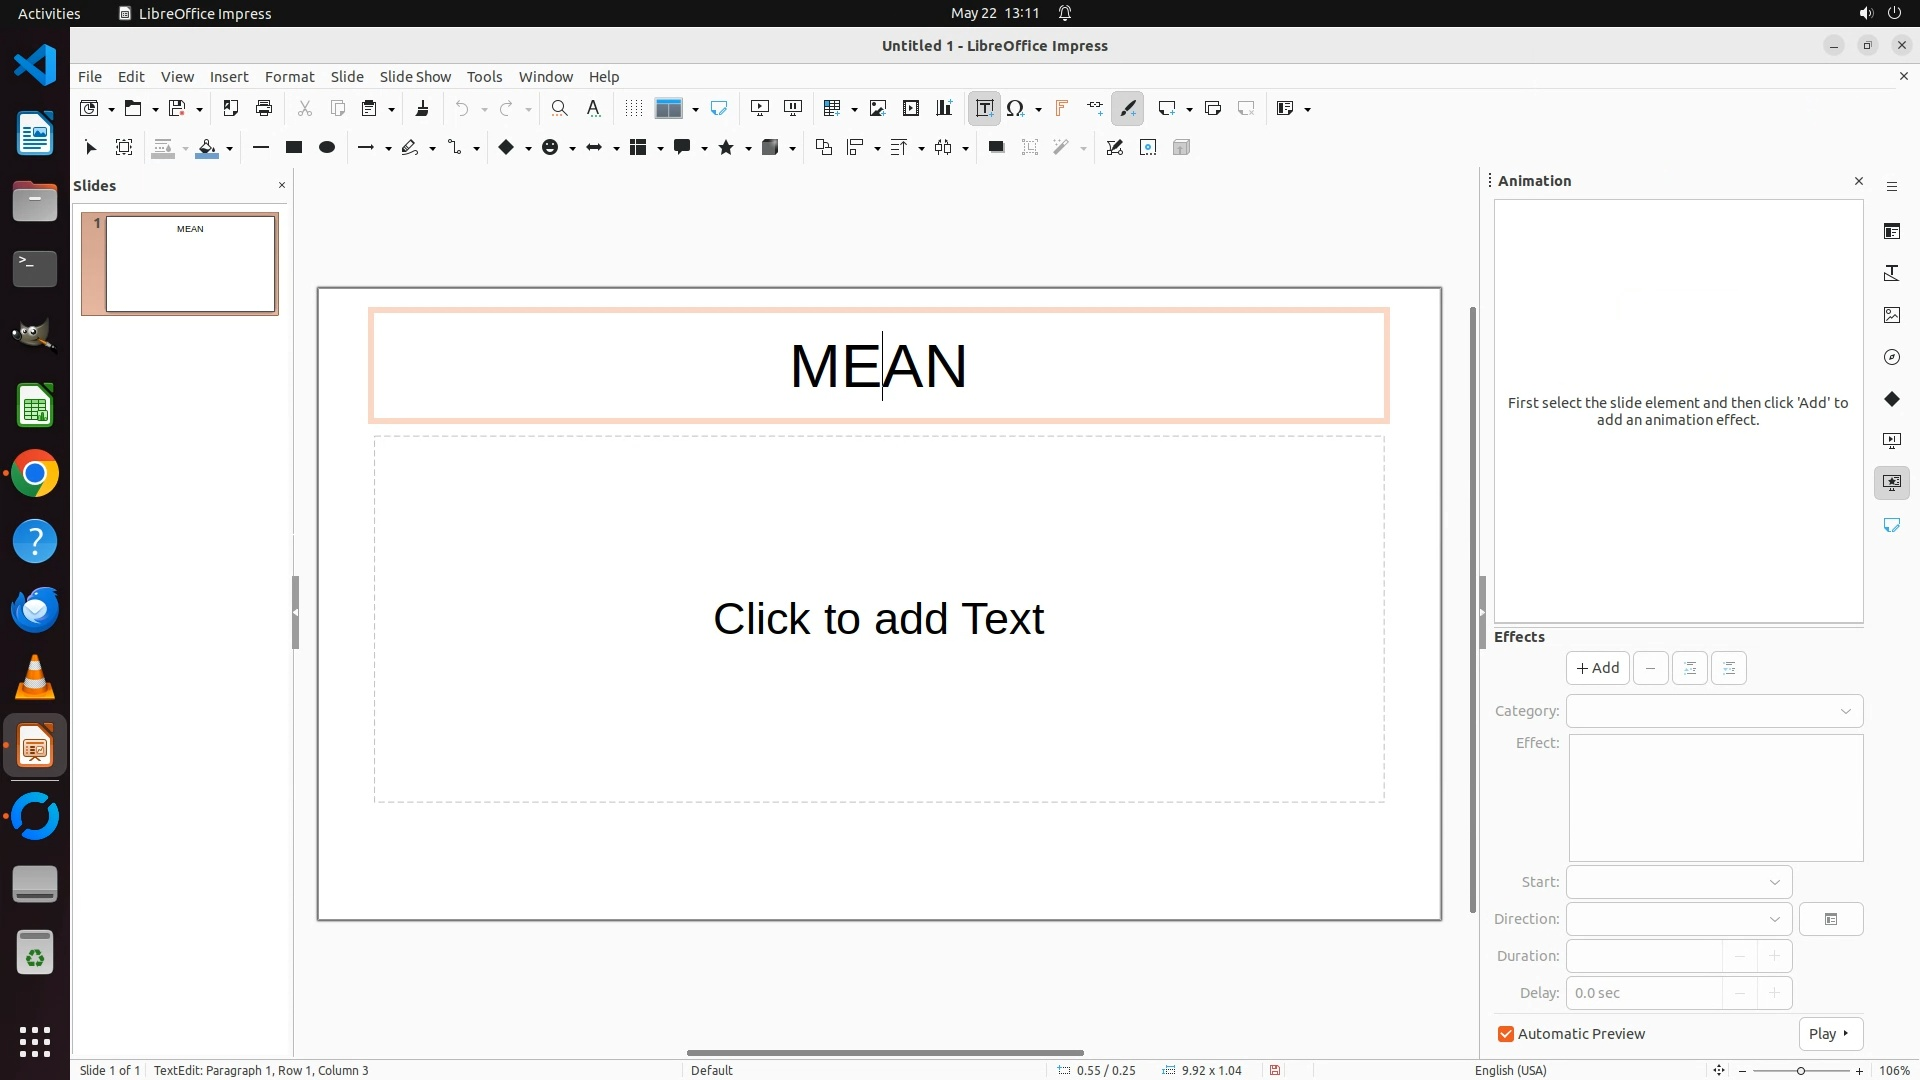
Task: Select the Ellipse shape tool
Action: click(x=326, y=147)
